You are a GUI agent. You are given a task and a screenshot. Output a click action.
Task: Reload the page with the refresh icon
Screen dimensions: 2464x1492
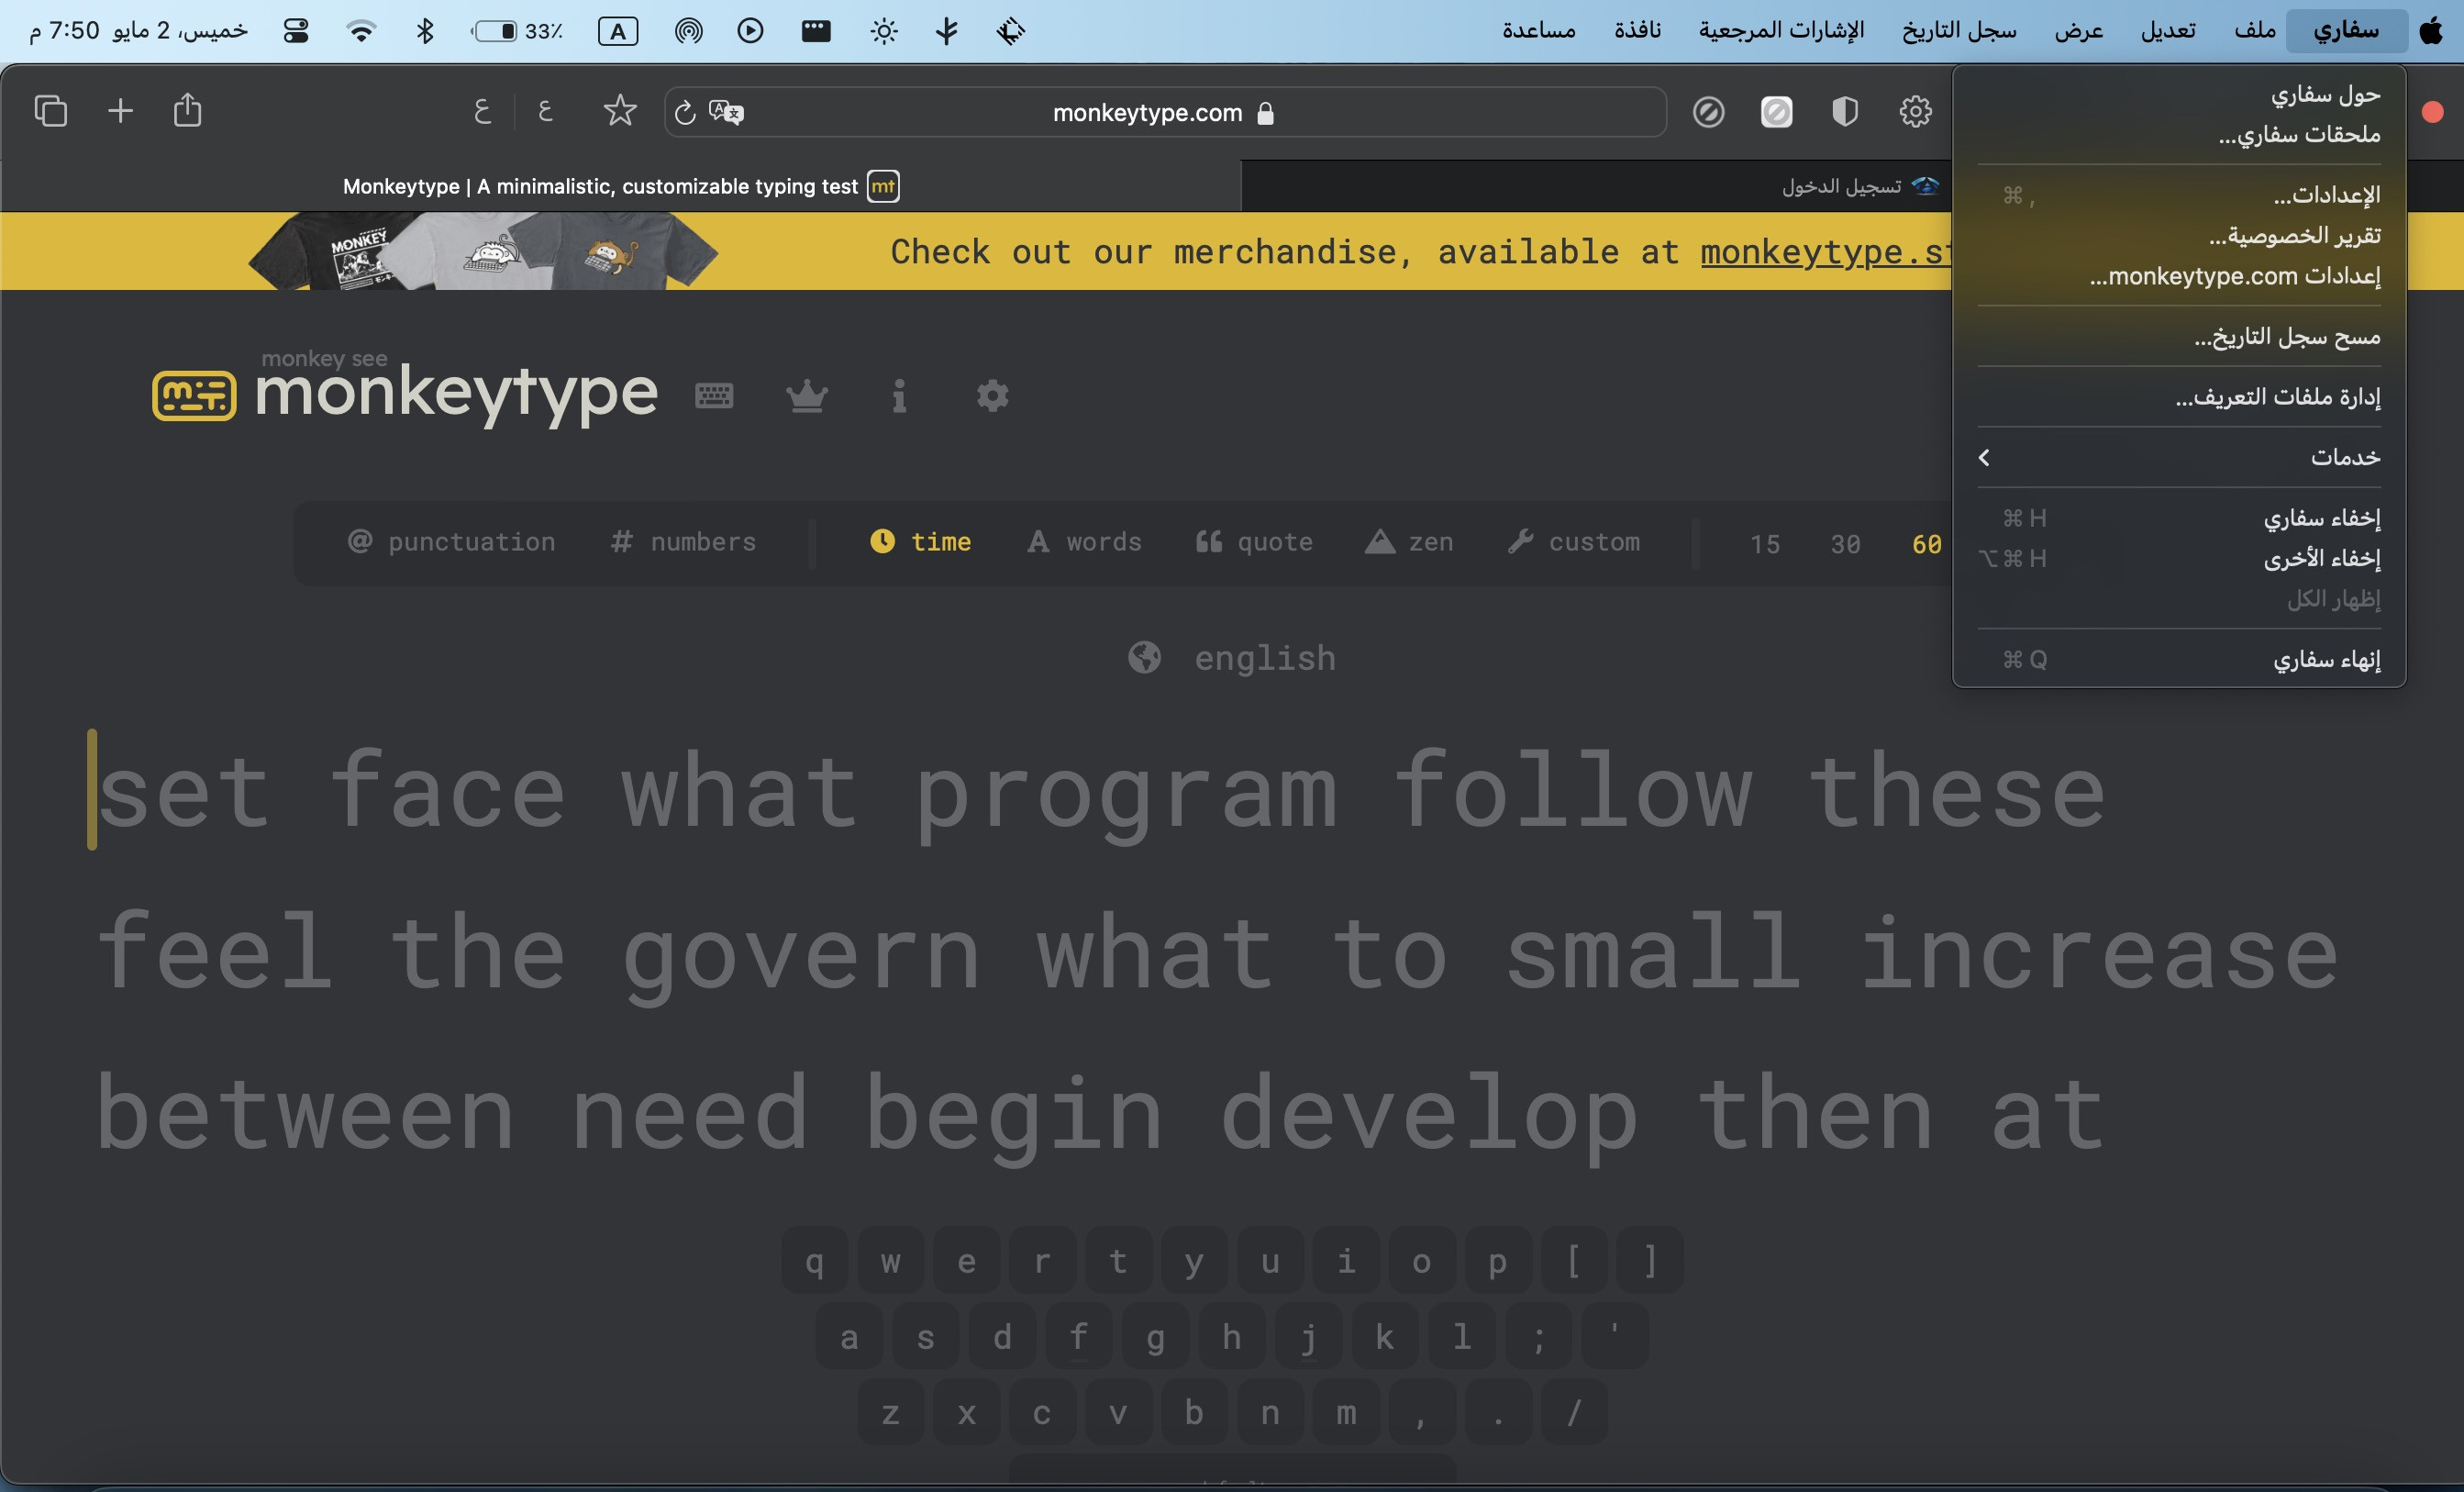click(685, 112)
